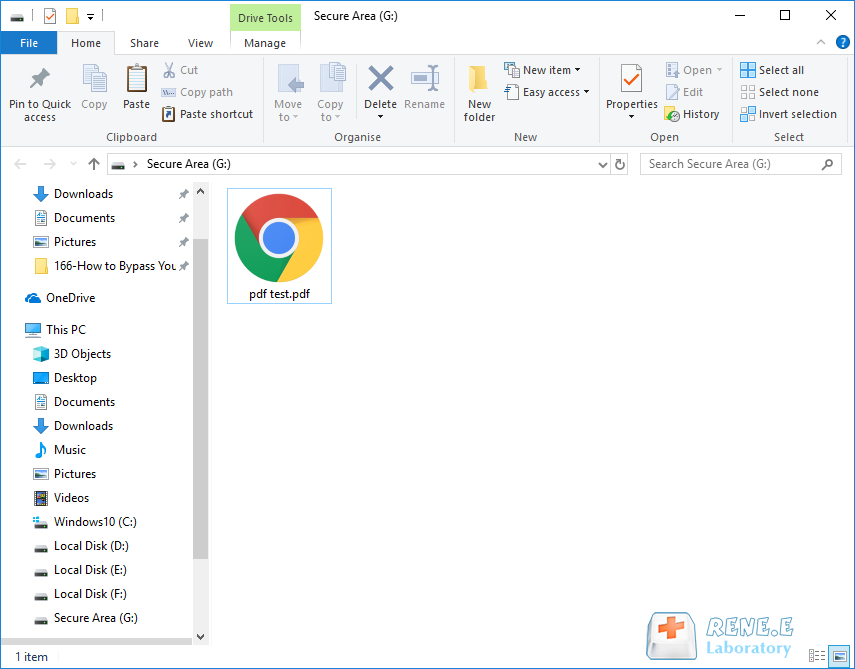Viewport: 855px width, 669px height.
Task: Click the title bar Properties quick icon
Action: tap(50, 16)
